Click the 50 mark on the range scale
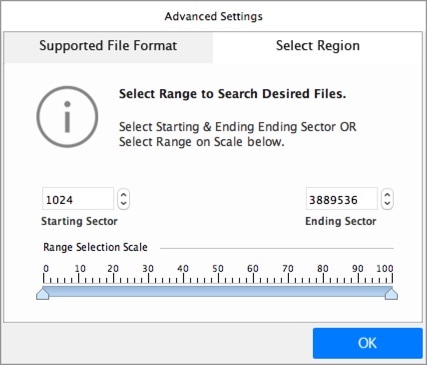This screenshot has width=427, height=365. [x=218, y=269]
